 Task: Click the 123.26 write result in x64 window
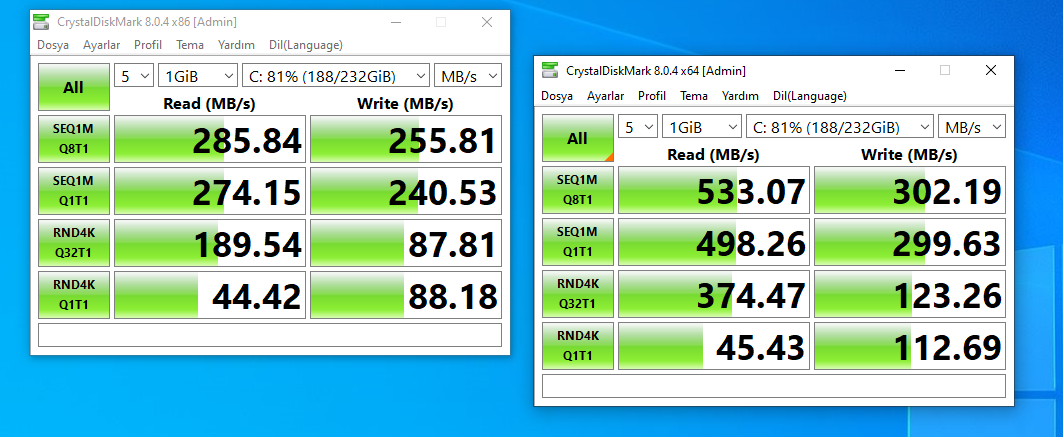[910, 294]
